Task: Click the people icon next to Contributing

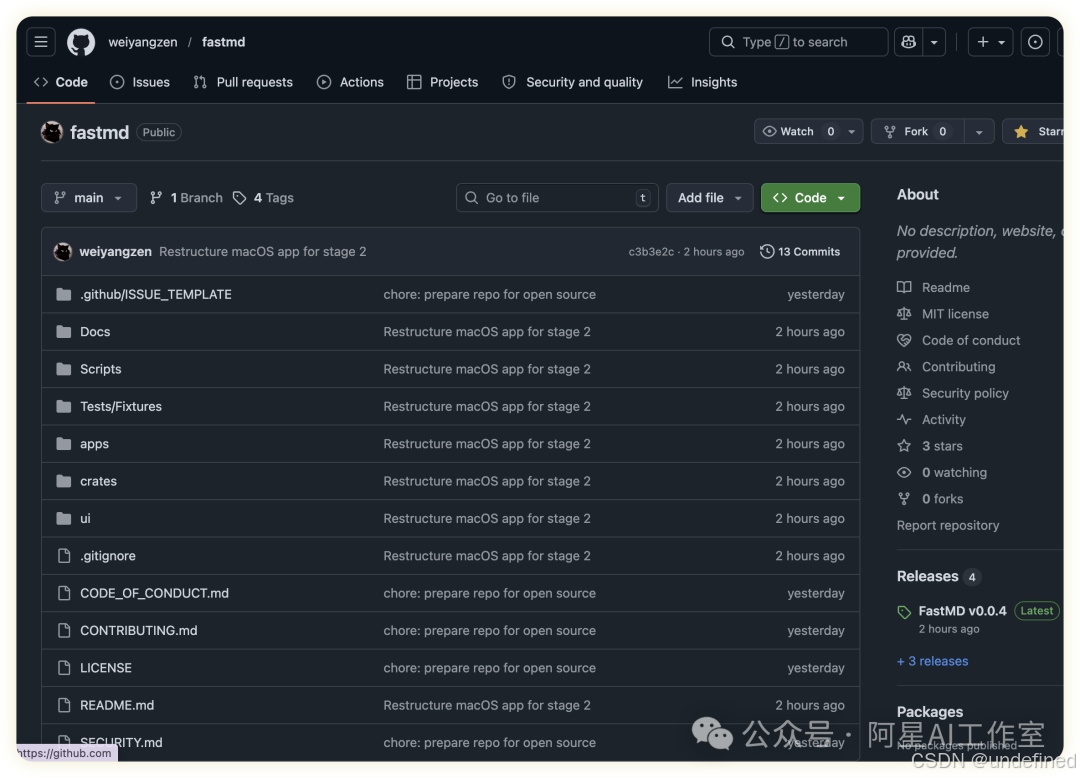Action: [x=904, y=367]
